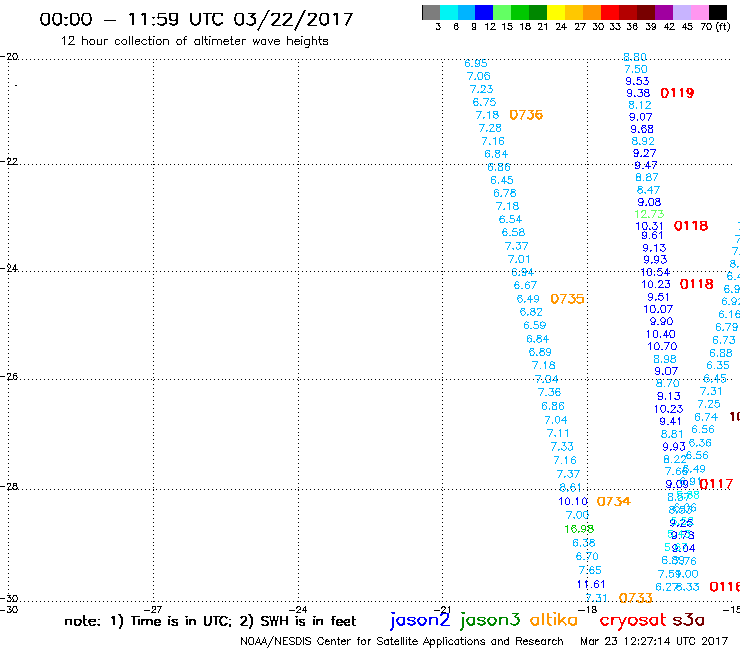Click the green '16.98' wave height
Viewport: 740px width, 650px height.
[x=579, y=529]
